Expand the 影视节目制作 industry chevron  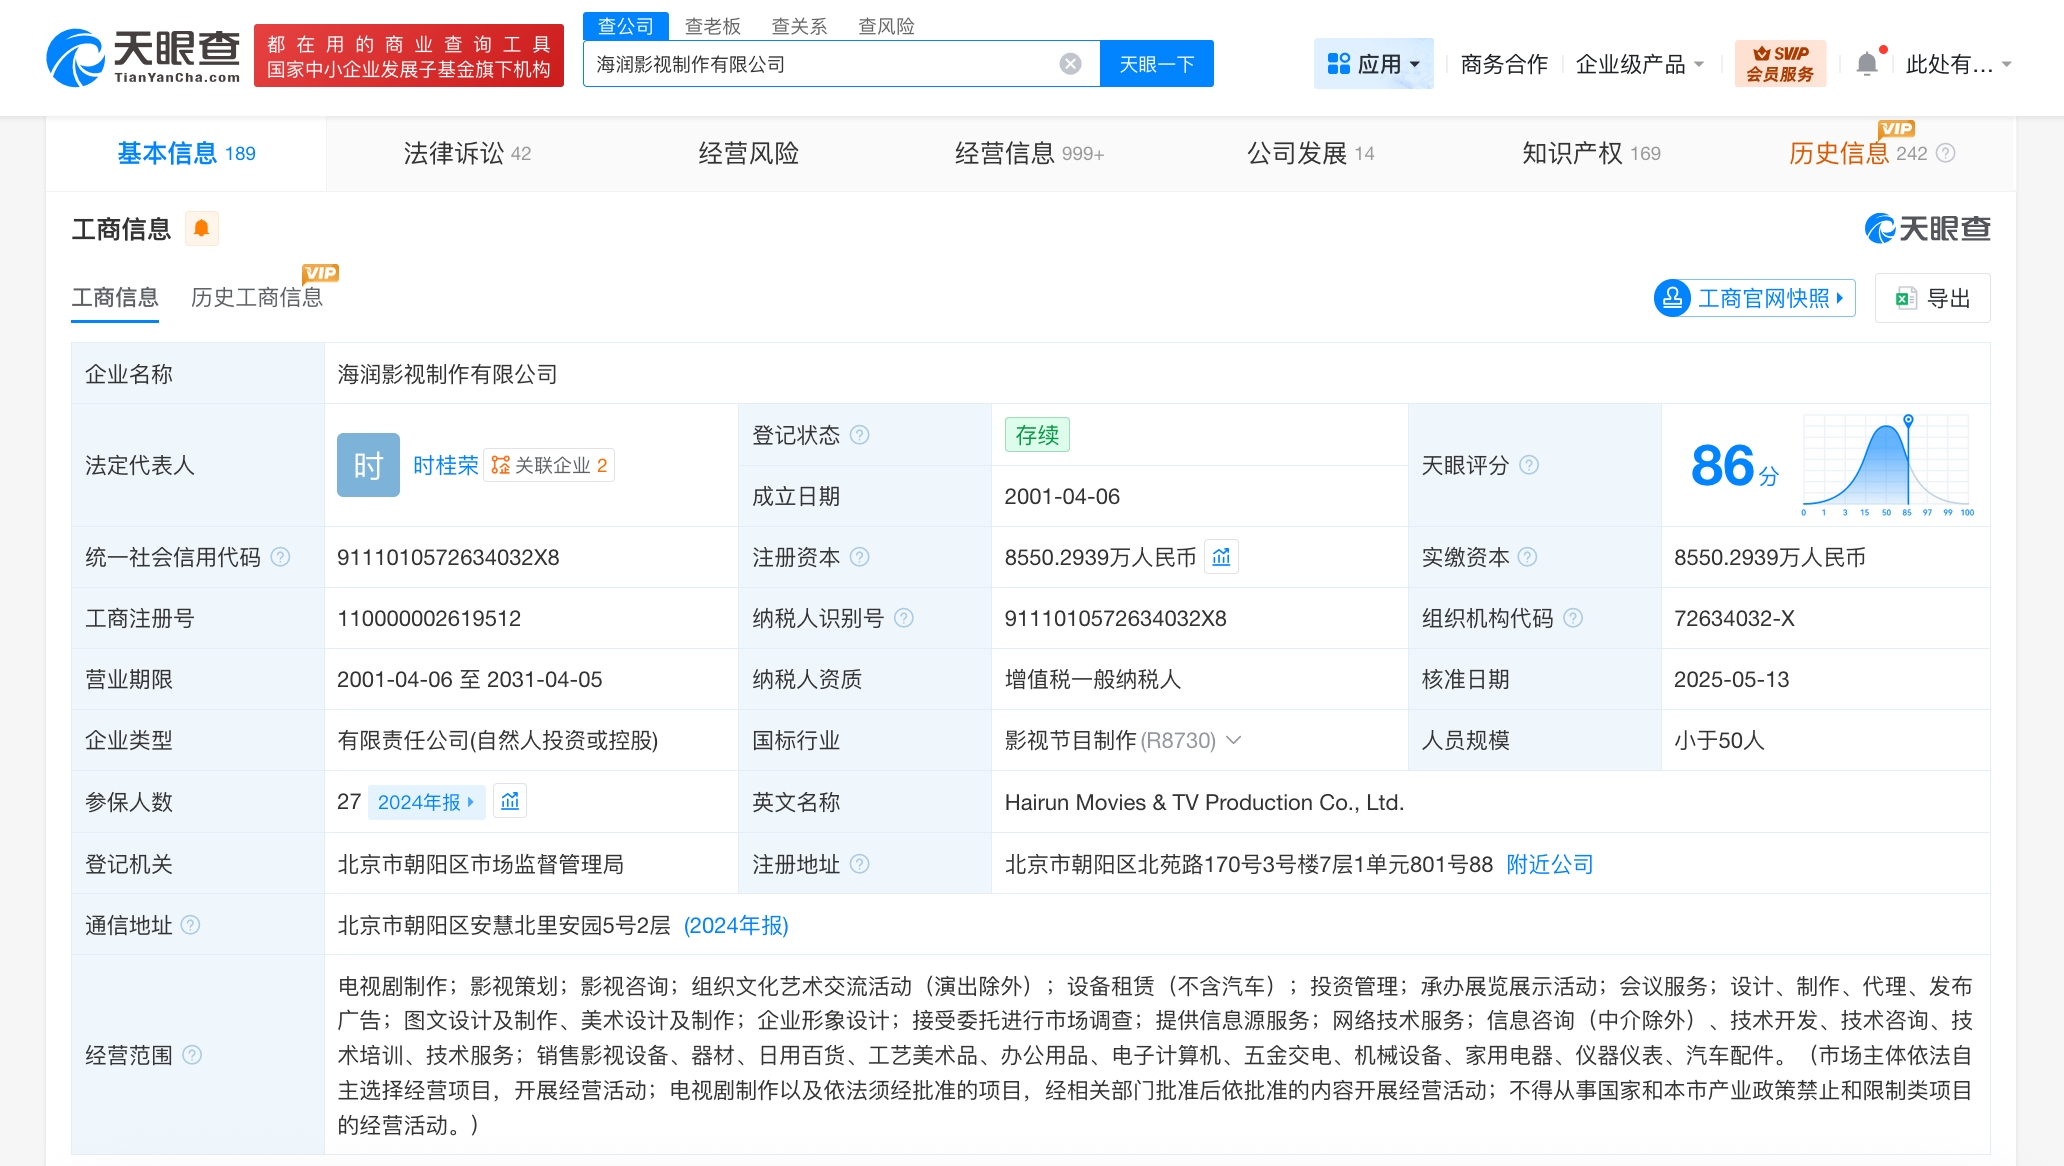pos(1234,740)
